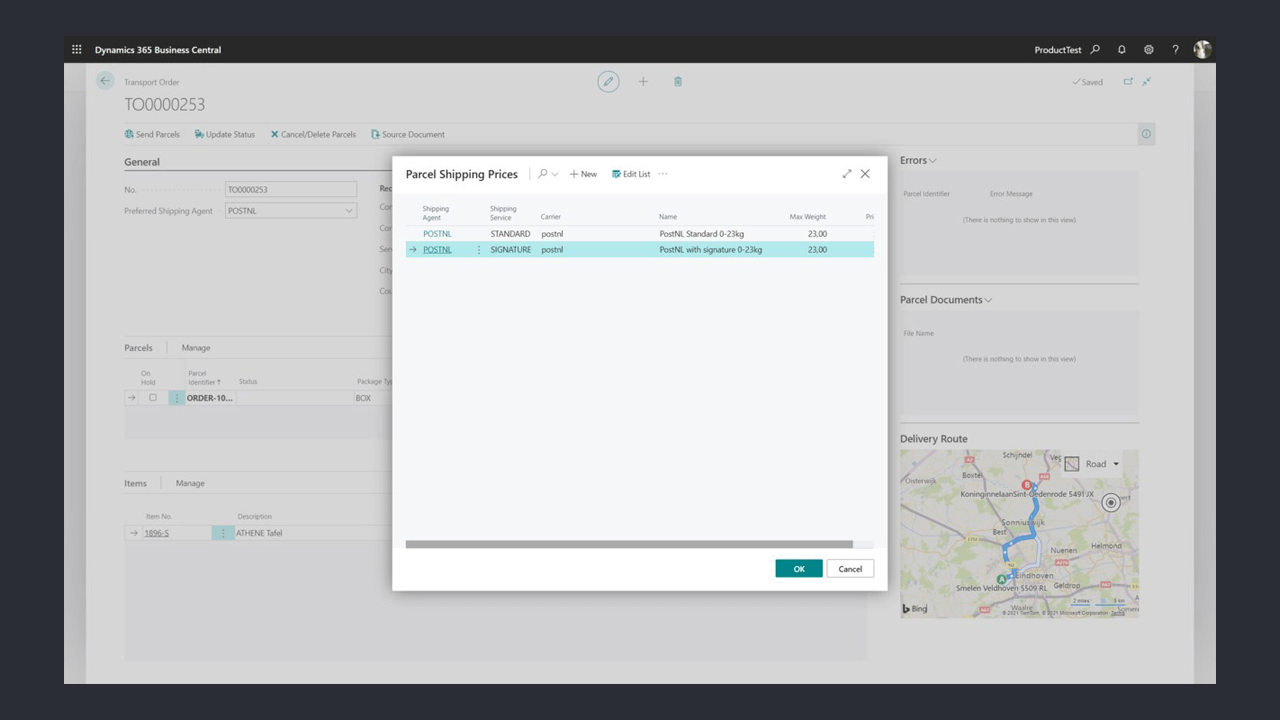Close the Parcel Shipping Prices dialog
Viewport: 1280px width, 720px height.
865,174
